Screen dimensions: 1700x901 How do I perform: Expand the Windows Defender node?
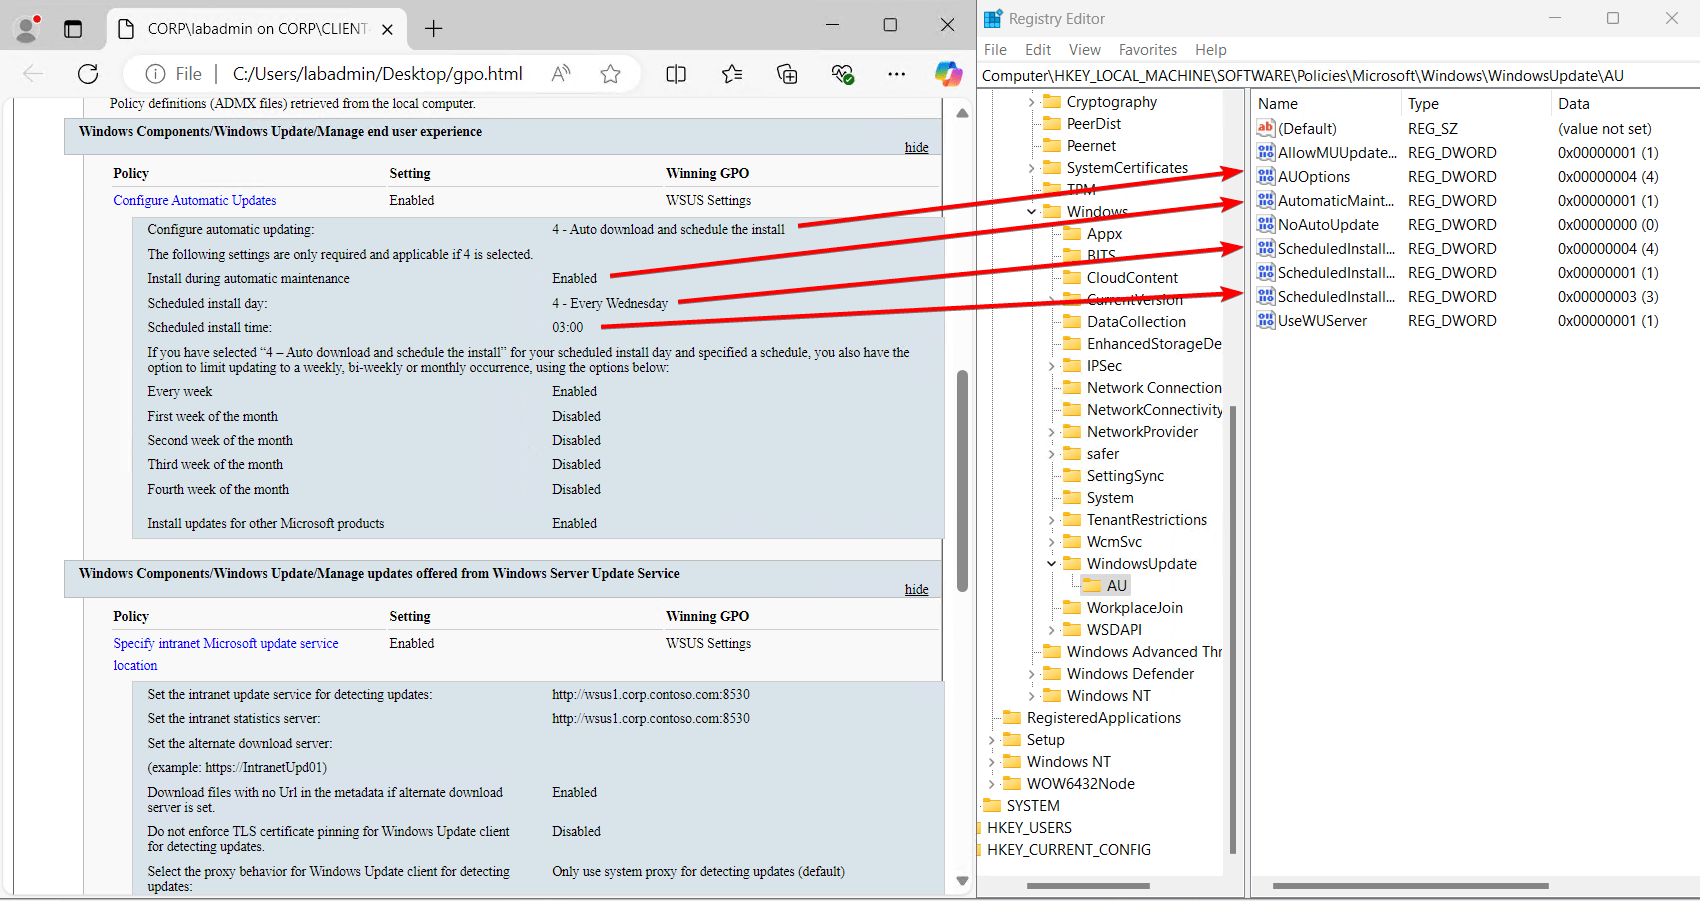coord(1031,673)
